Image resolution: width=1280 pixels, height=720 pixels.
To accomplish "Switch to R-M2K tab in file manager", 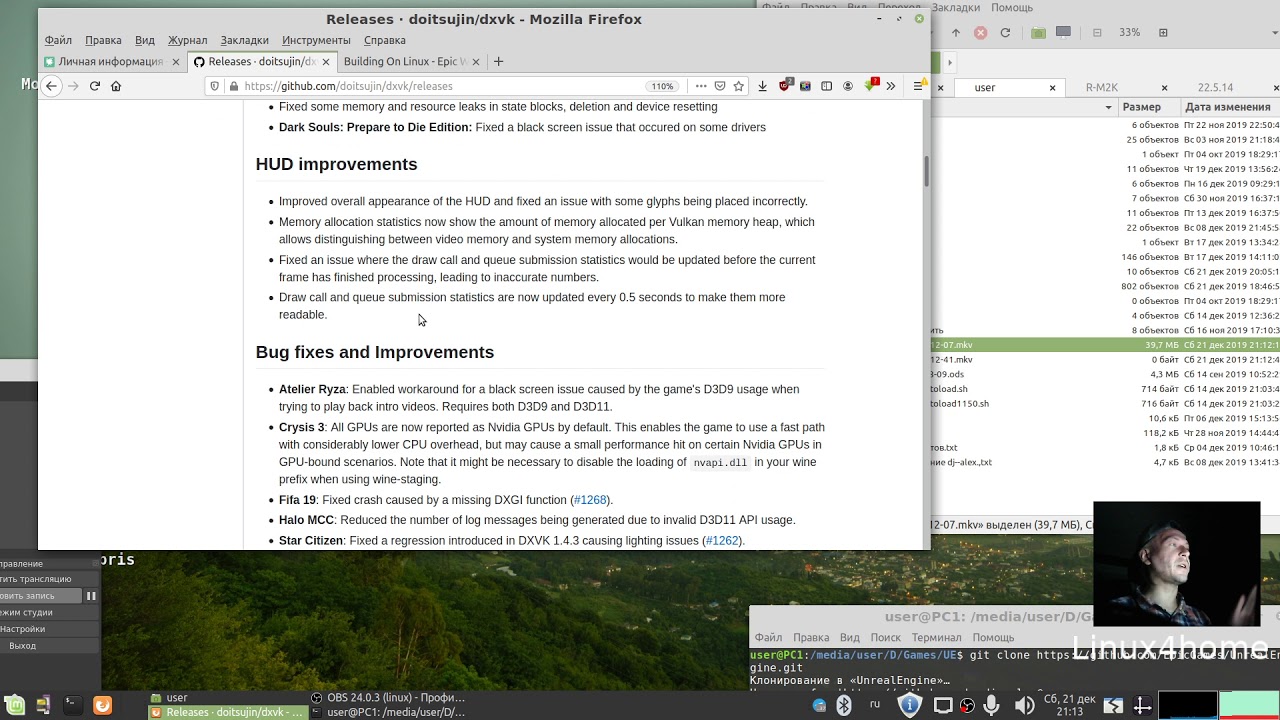I will [1102, 87].
